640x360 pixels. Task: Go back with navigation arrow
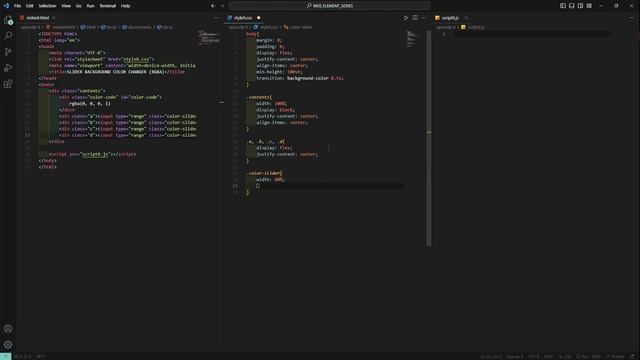(x=213, y=6)
